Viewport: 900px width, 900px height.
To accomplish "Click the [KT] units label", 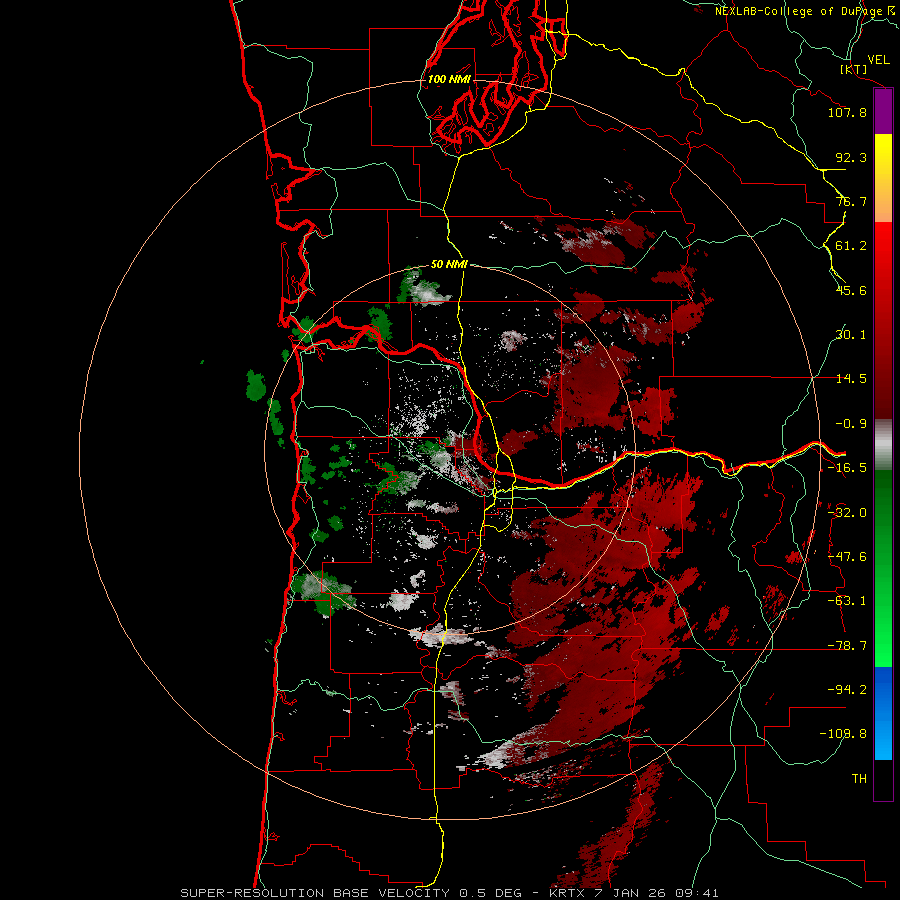I will (x=853, y=69).
